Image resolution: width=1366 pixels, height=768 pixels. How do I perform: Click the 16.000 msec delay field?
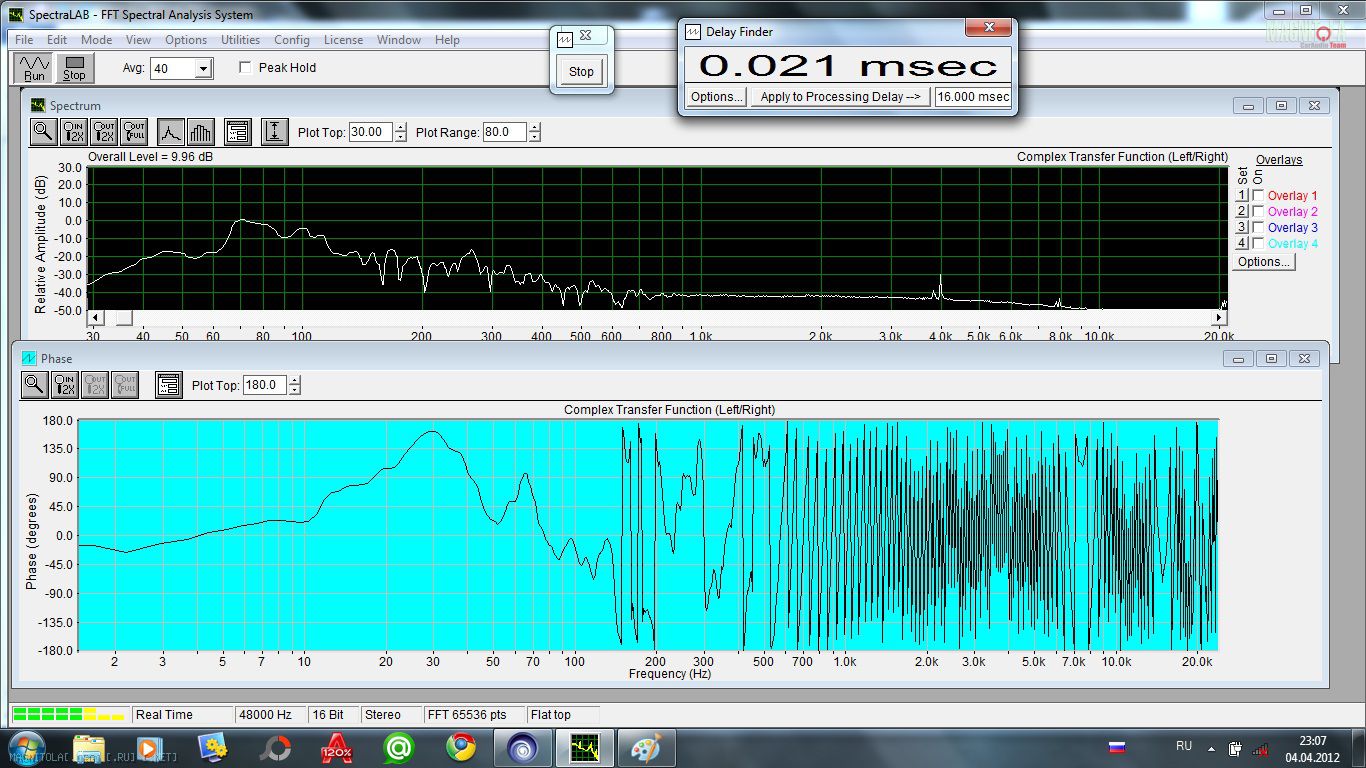pyautogui.click(x=973, y=97)
